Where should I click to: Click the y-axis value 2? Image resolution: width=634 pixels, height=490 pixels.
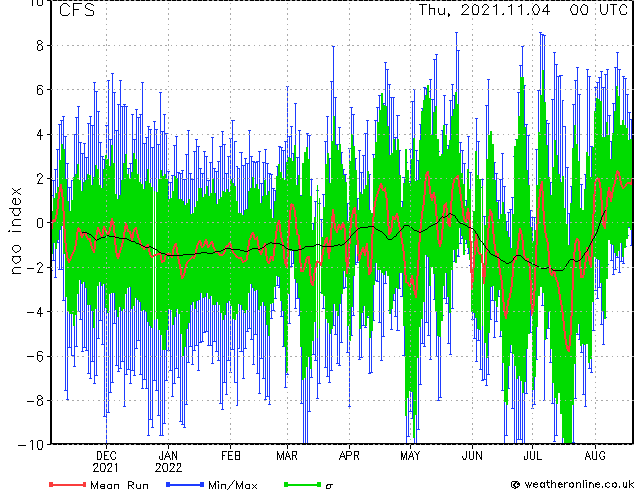pos(40,179)
